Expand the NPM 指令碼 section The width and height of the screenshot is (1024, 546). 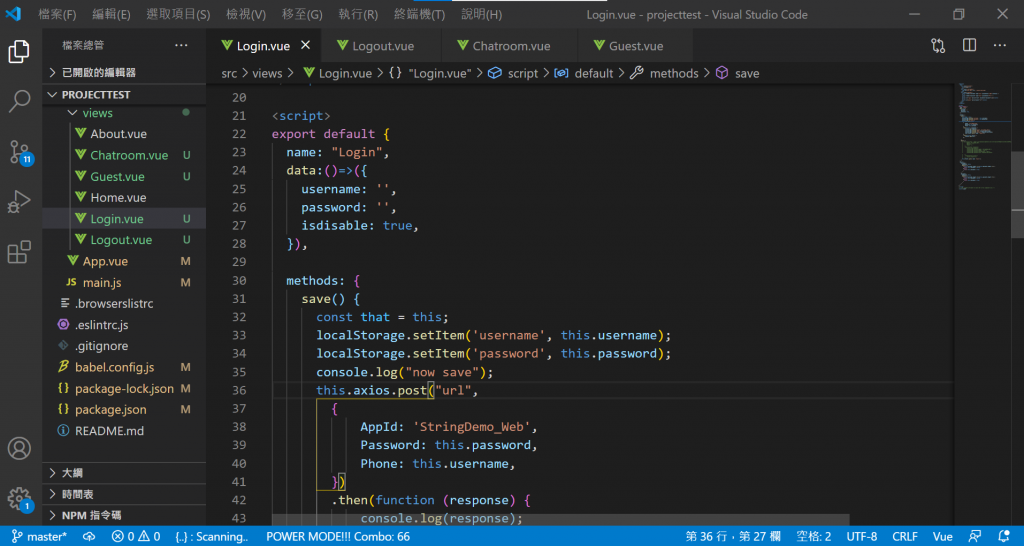coord(91,515)
